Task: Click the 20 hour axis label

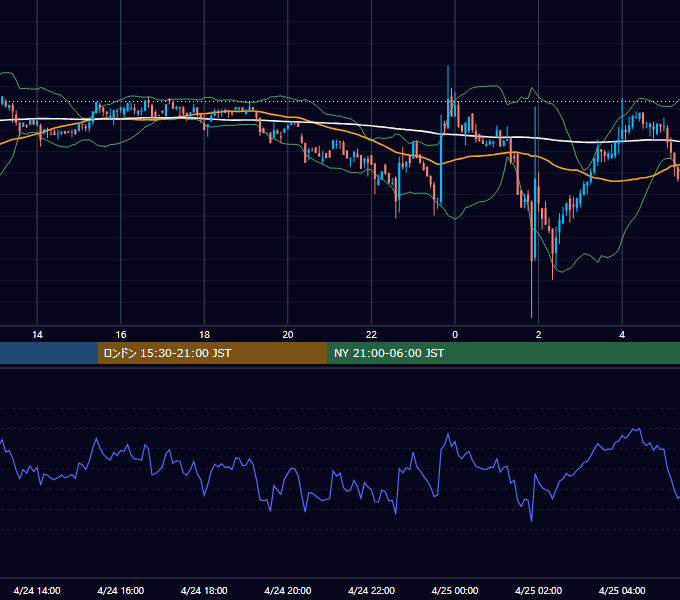Action: click(x=288, y=335)
